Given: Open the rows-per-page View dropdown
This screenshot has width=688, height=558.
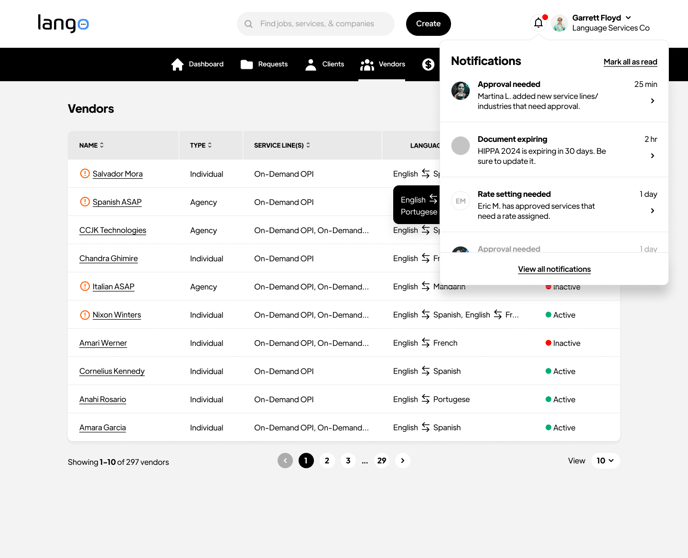Looking at the screenshot, I should coord(605,461).
